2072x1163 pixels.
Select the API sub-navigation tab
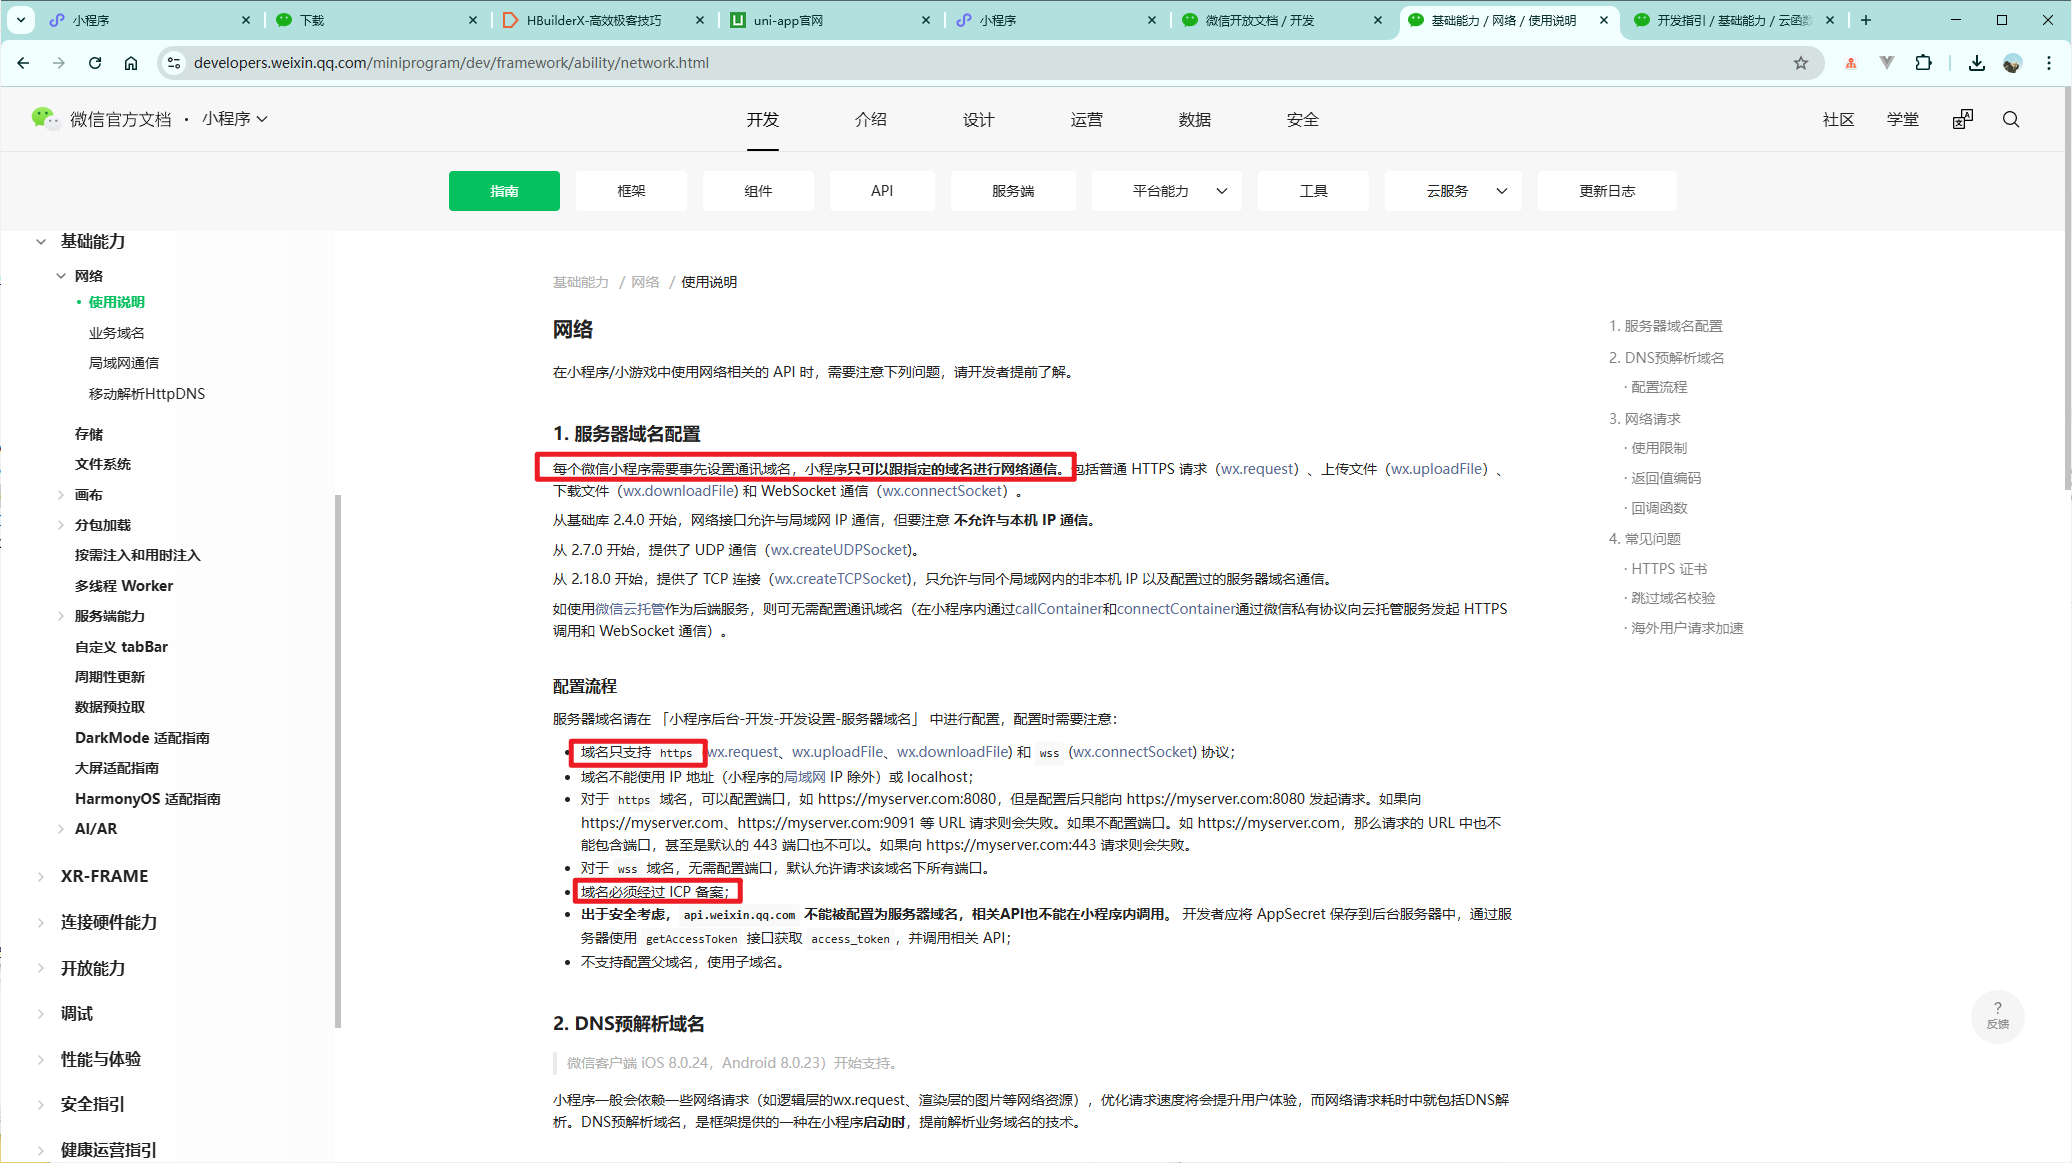pyautogui.click(x=882, y=191)
